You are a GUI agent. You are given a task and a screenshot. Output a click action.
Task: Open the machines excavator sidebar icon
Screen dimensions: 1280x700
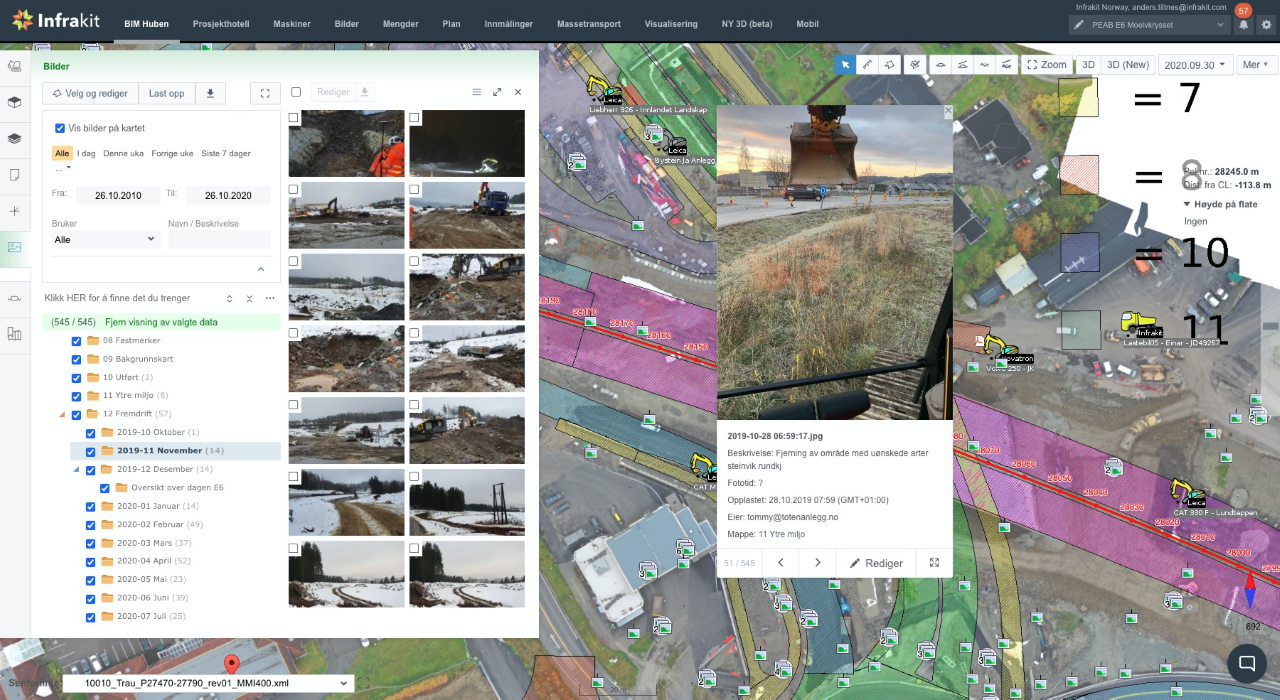[15, 66]
